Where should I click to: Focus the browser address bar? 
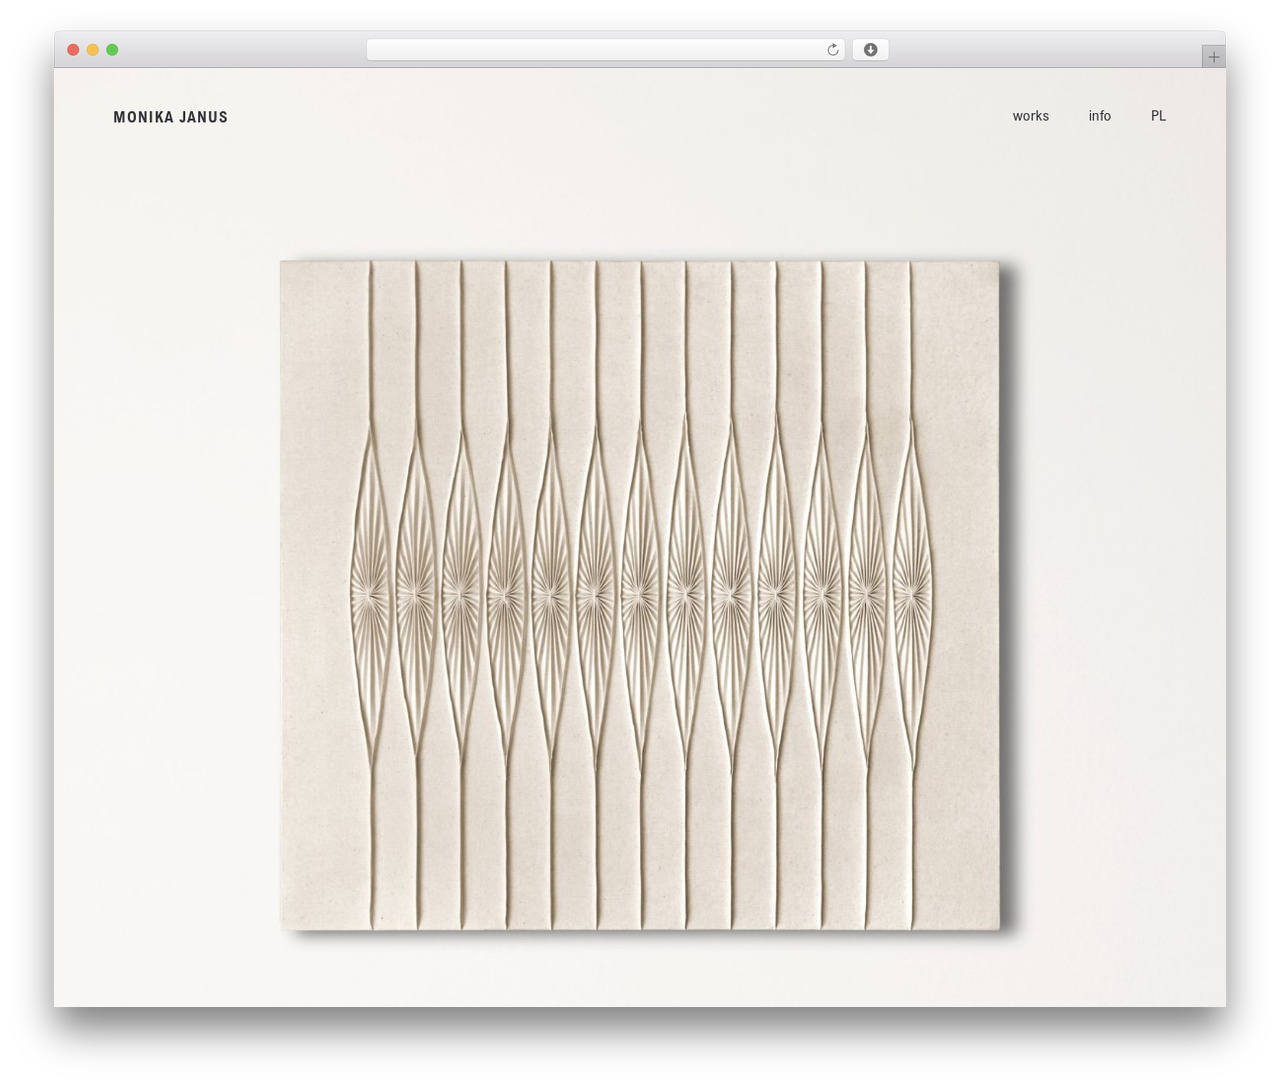[x=605, y=50]
